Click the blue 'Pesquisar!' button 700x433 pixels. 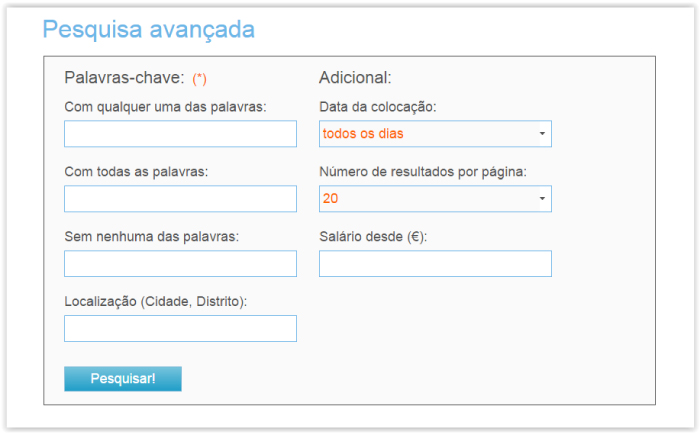point(123,379)
